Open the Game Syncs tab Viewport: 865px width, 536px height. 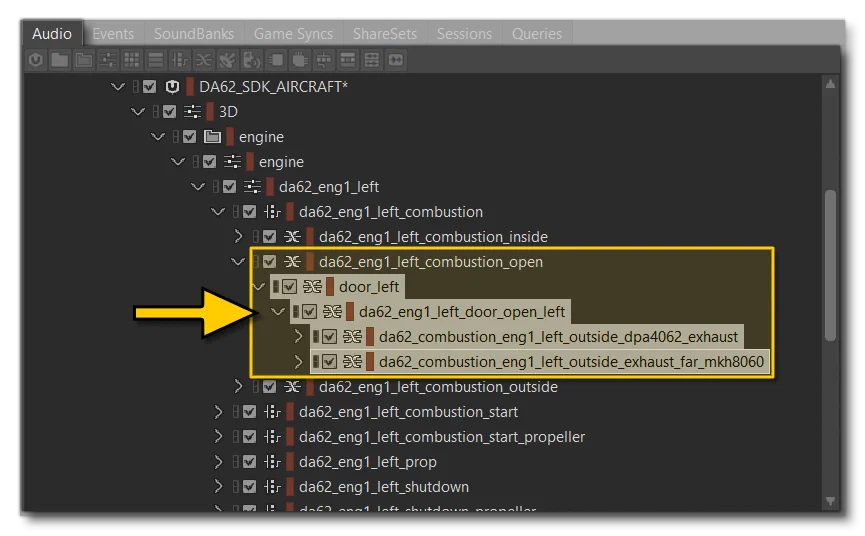(x=293, y=34)
